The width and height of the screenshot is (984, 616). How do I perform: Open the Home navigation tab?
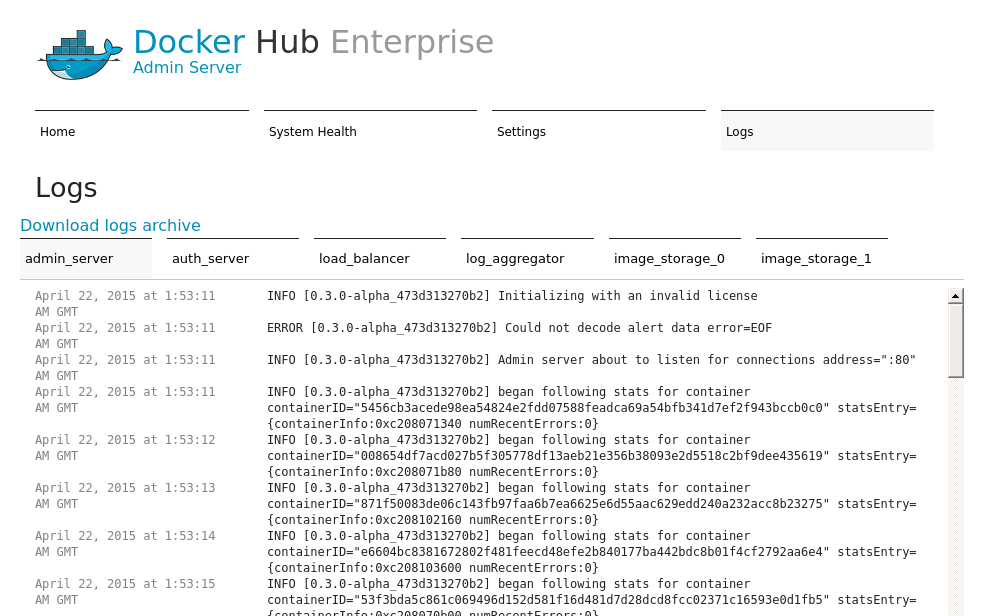[x=142, y=130]
